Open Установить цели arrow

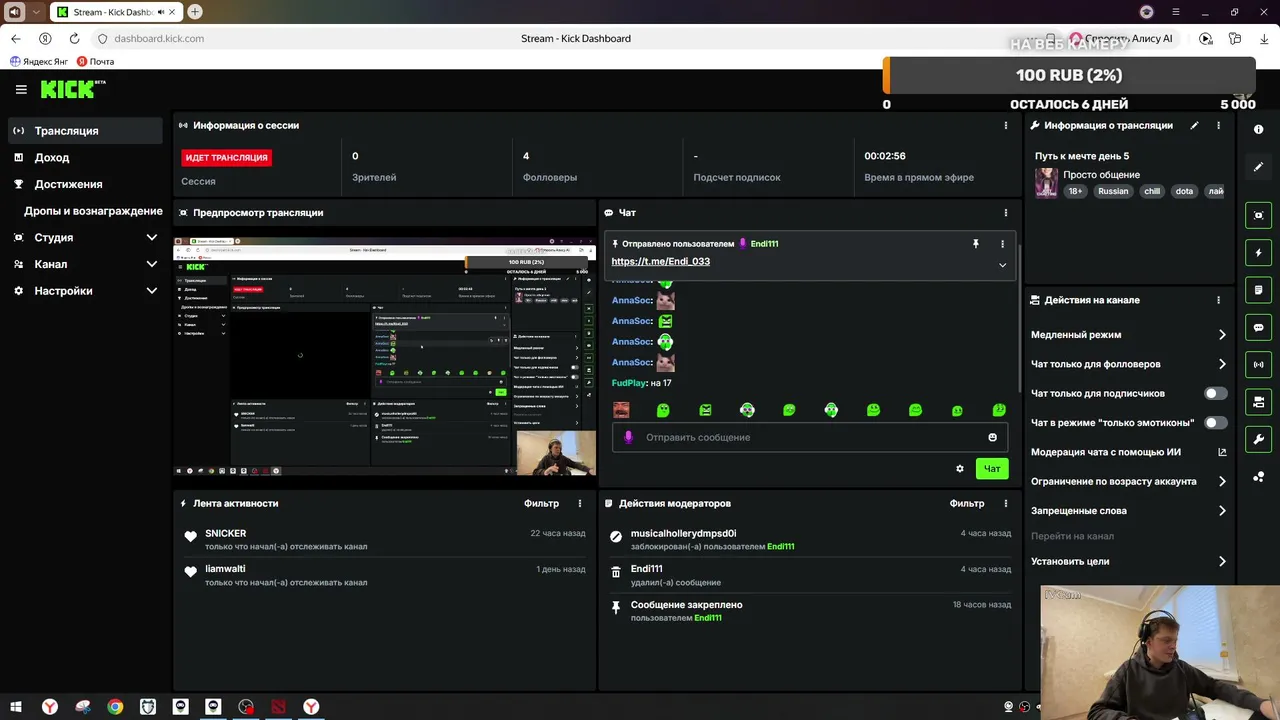1222,561
